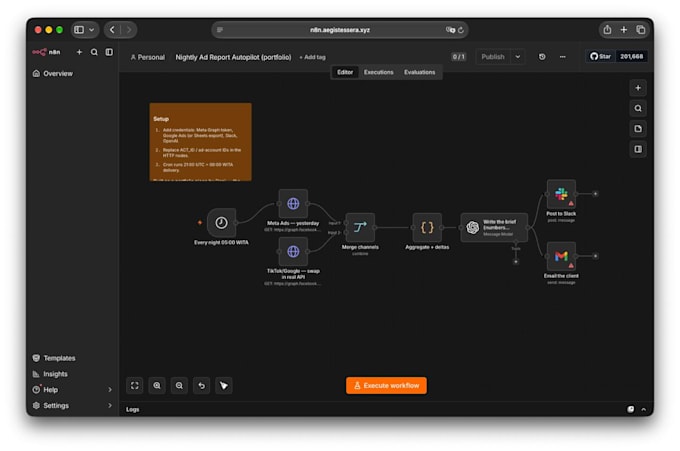This screenshot has width=680, height=451.
Task: Click the add sticky note button
Action: click(x=638, y=129)
